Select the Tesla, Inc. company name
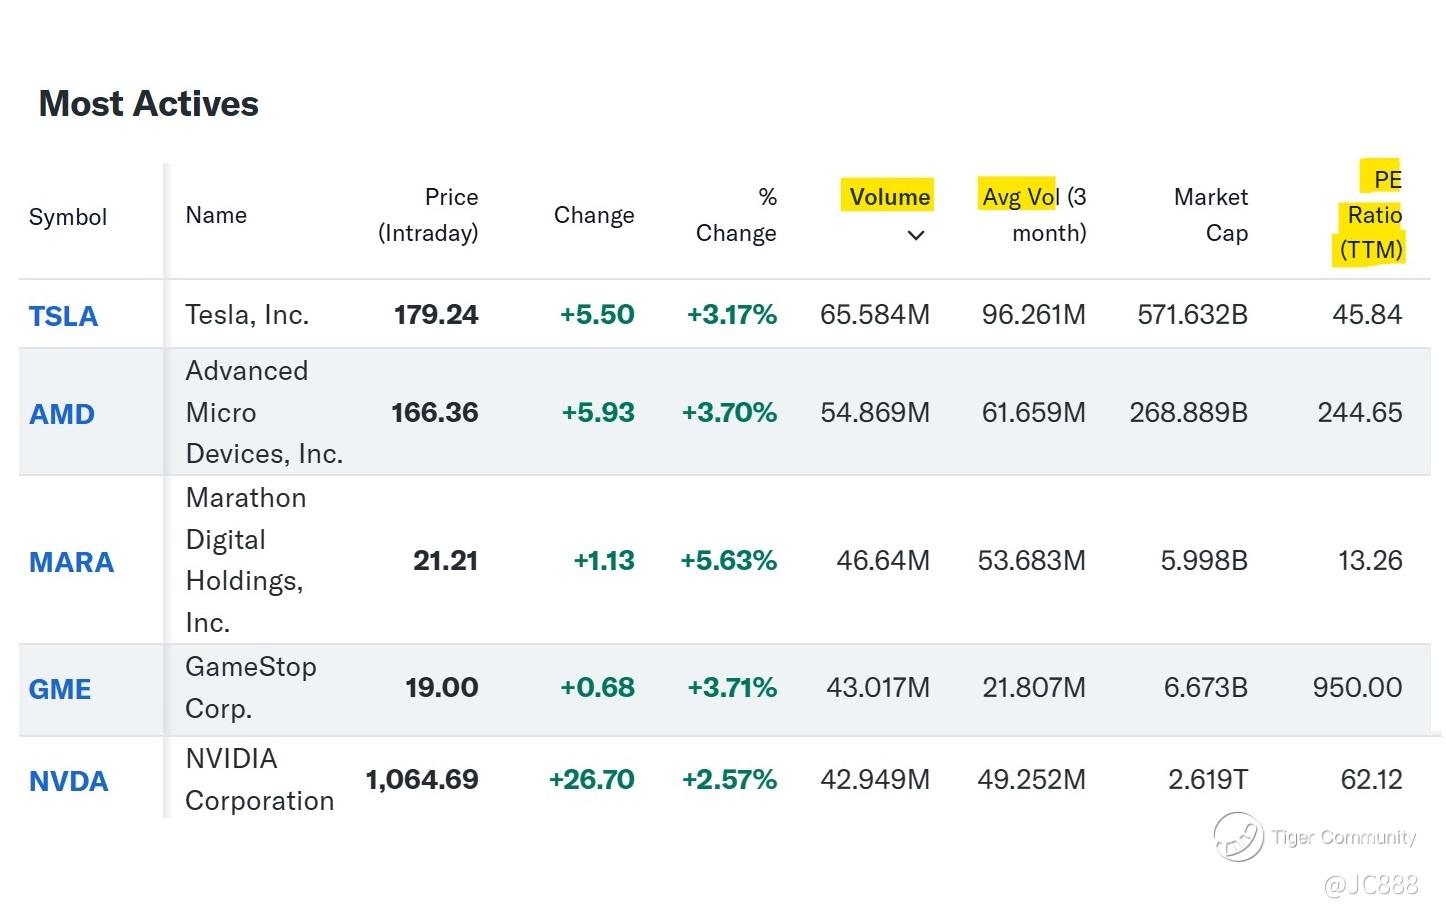This screenshot has height=917, width=1446. [x=247, y=315]
